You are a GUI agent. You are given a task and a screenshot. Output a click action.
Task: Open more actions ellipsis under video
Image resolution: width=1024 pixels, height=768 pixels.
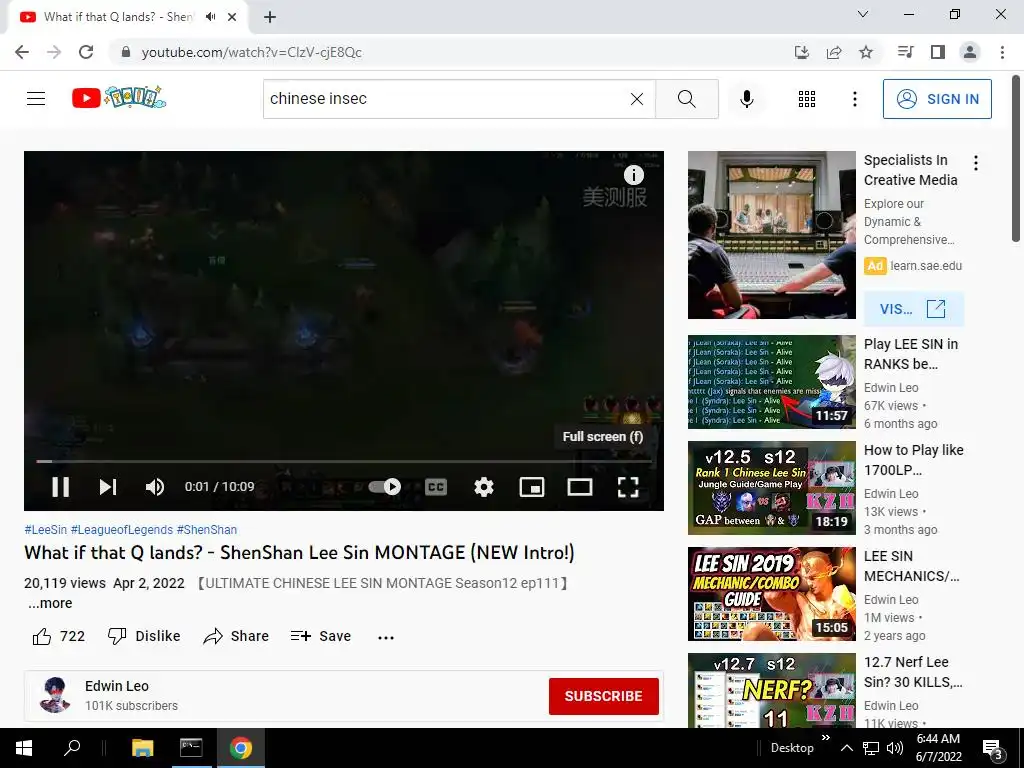pyautogui.click(x=386, y=637)
